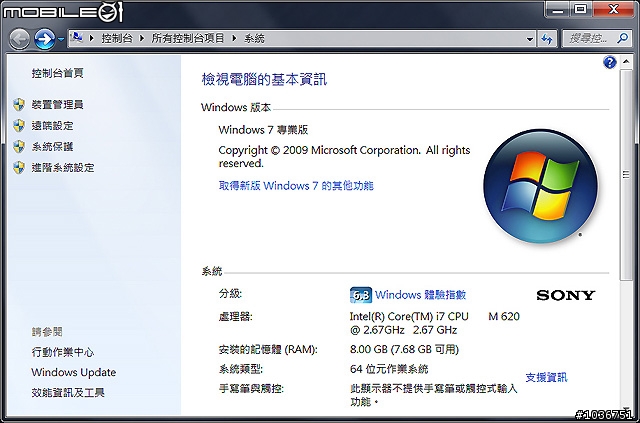Viewport: 640px width, 423px height.
Task: Click 取得新版 Windows 7 的其他功能 link
Action: [x=296, y=186]
